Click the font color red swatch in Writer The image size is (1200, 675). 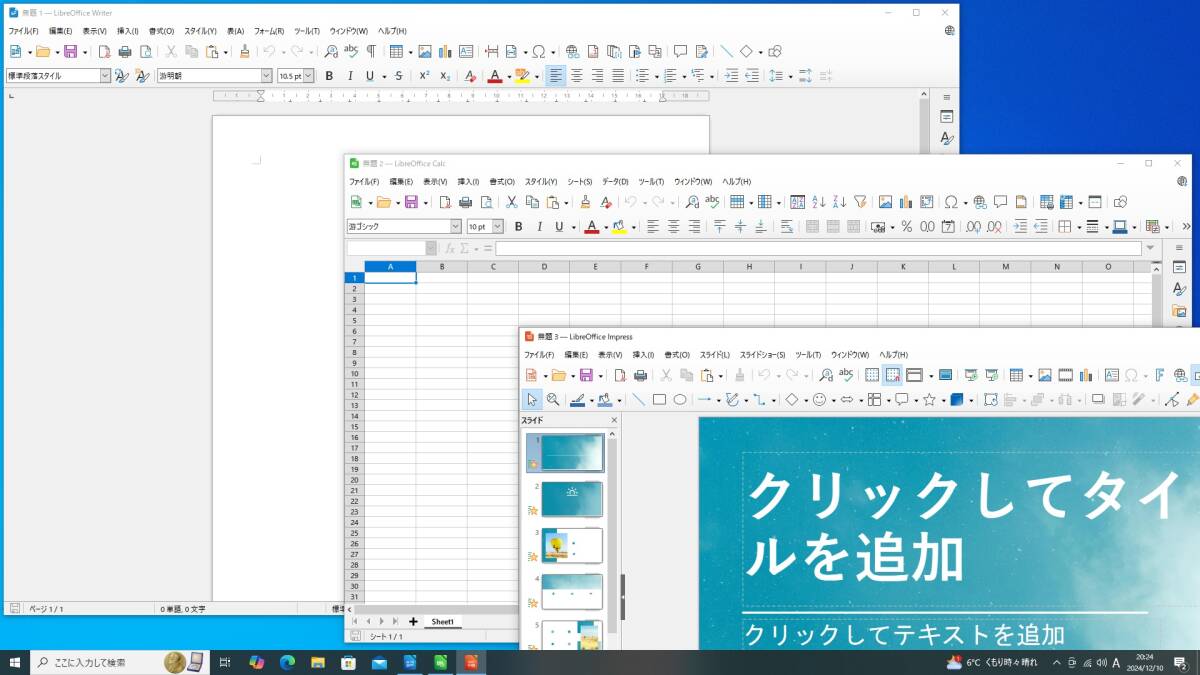(493, 77)
